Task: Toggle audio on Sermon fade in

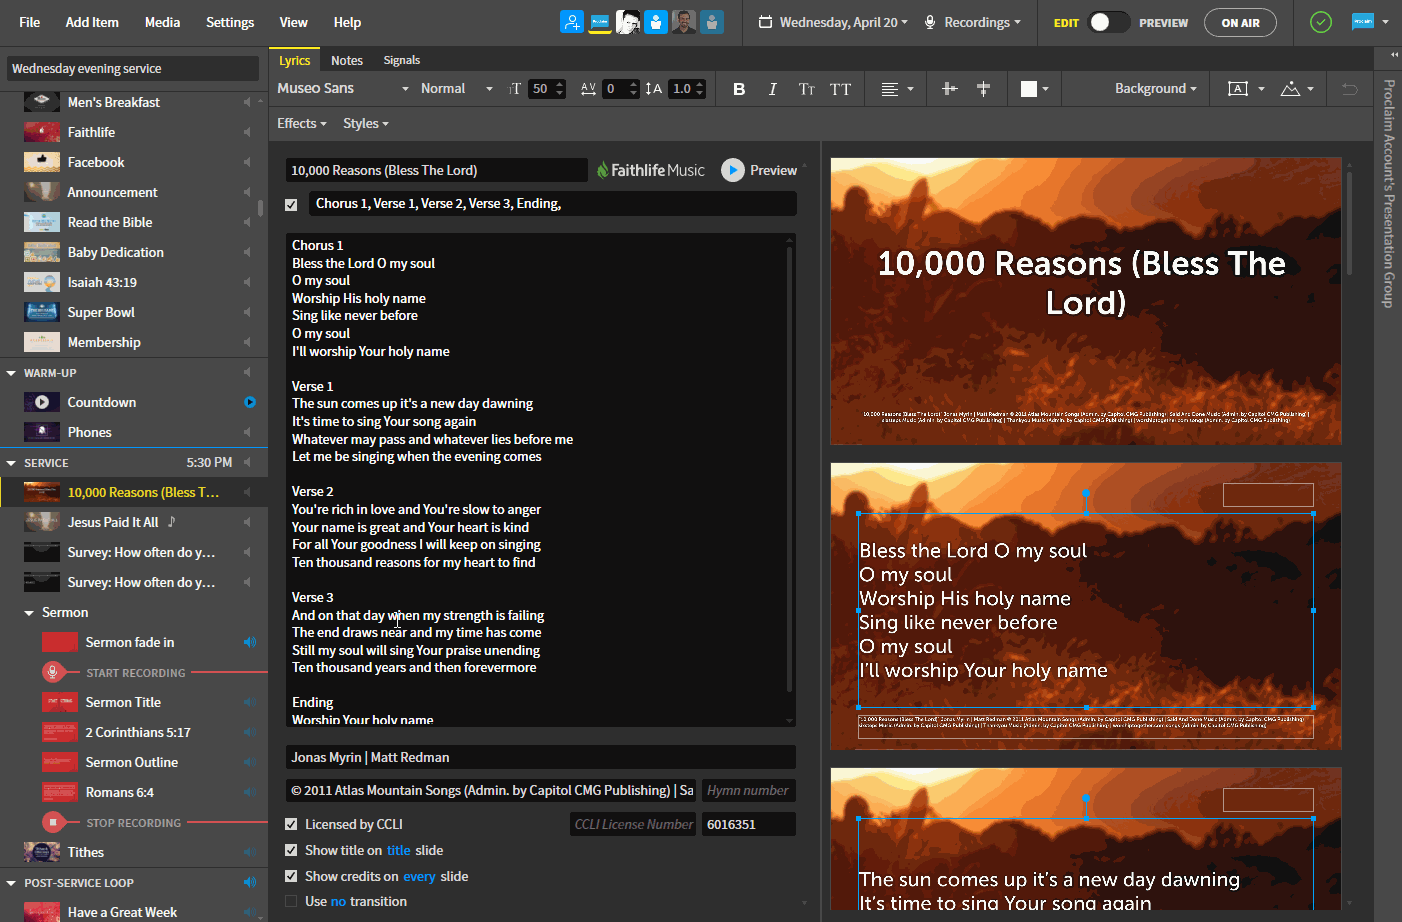Action: (x=249, y=642)
